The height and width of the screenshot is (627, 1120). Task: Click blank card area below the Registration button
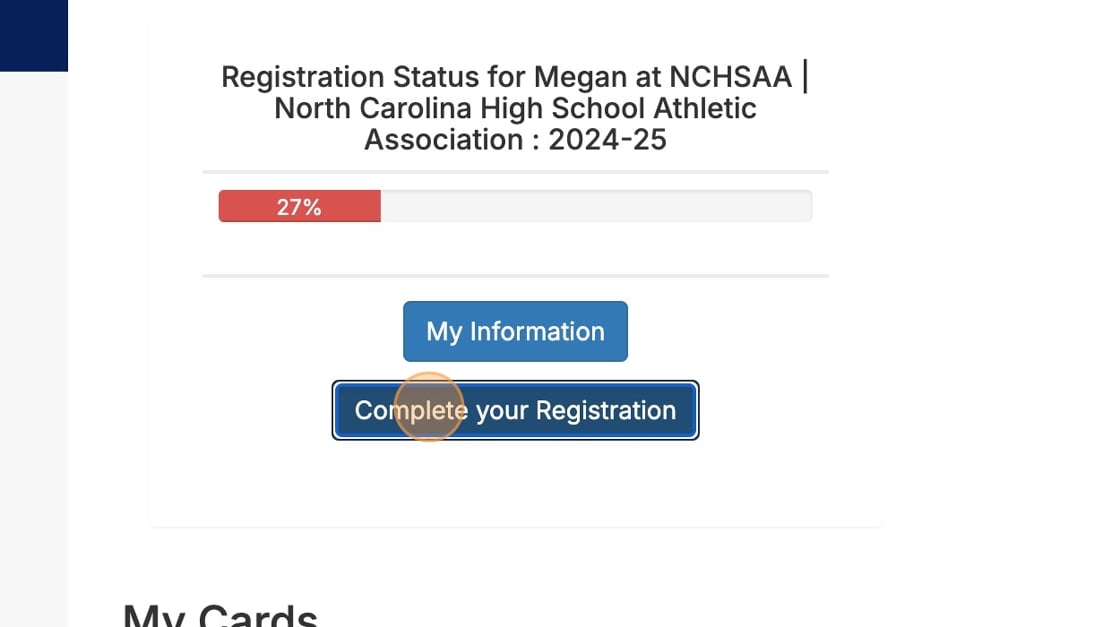pos(515,485)
